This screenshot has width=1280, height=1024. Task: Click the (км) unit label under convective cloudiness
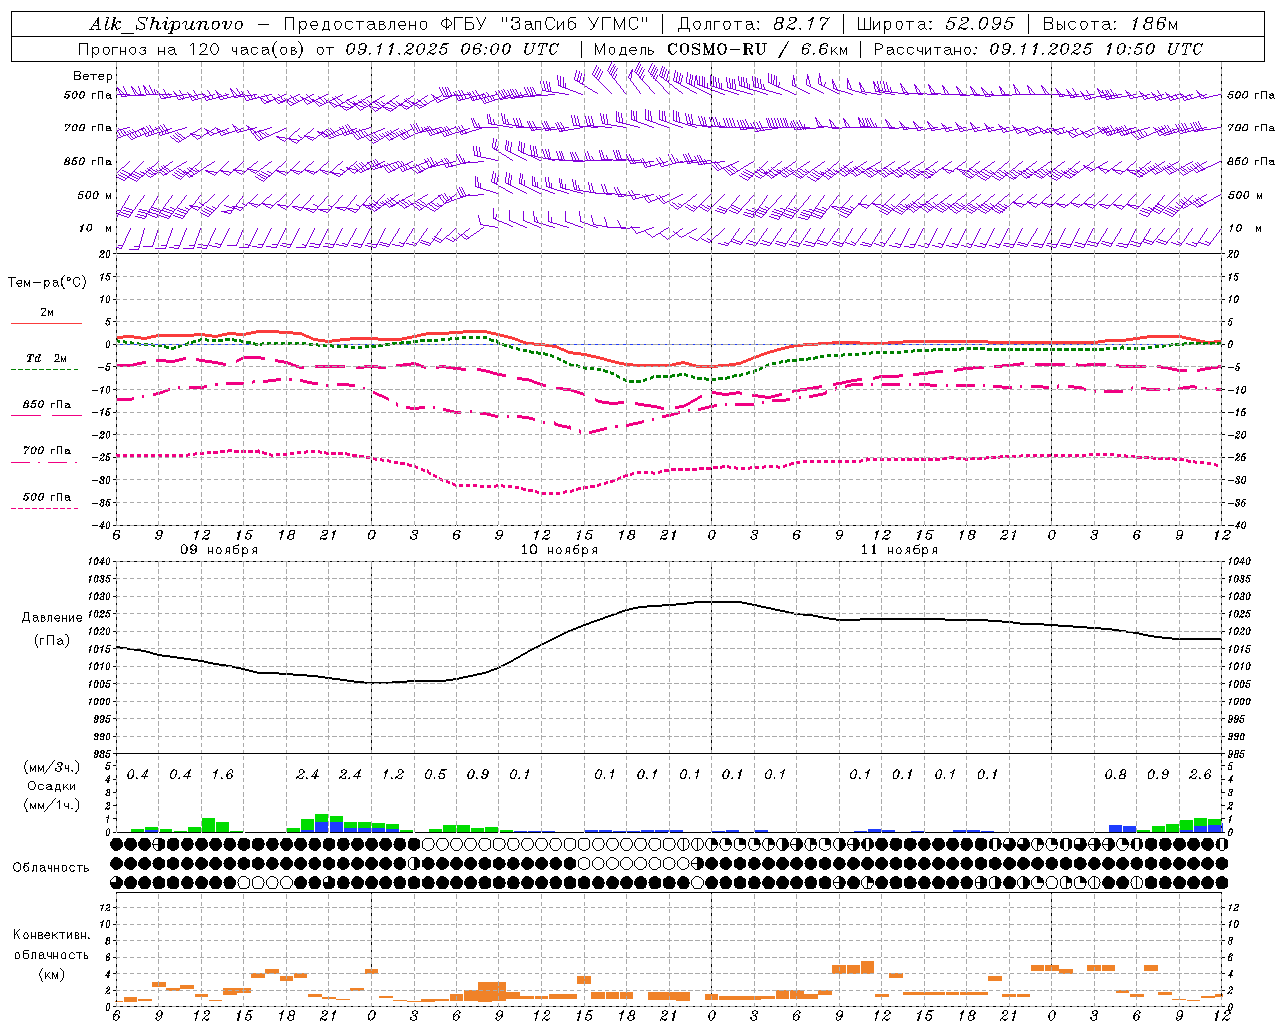pyautogui.click(x=51, y=974)
